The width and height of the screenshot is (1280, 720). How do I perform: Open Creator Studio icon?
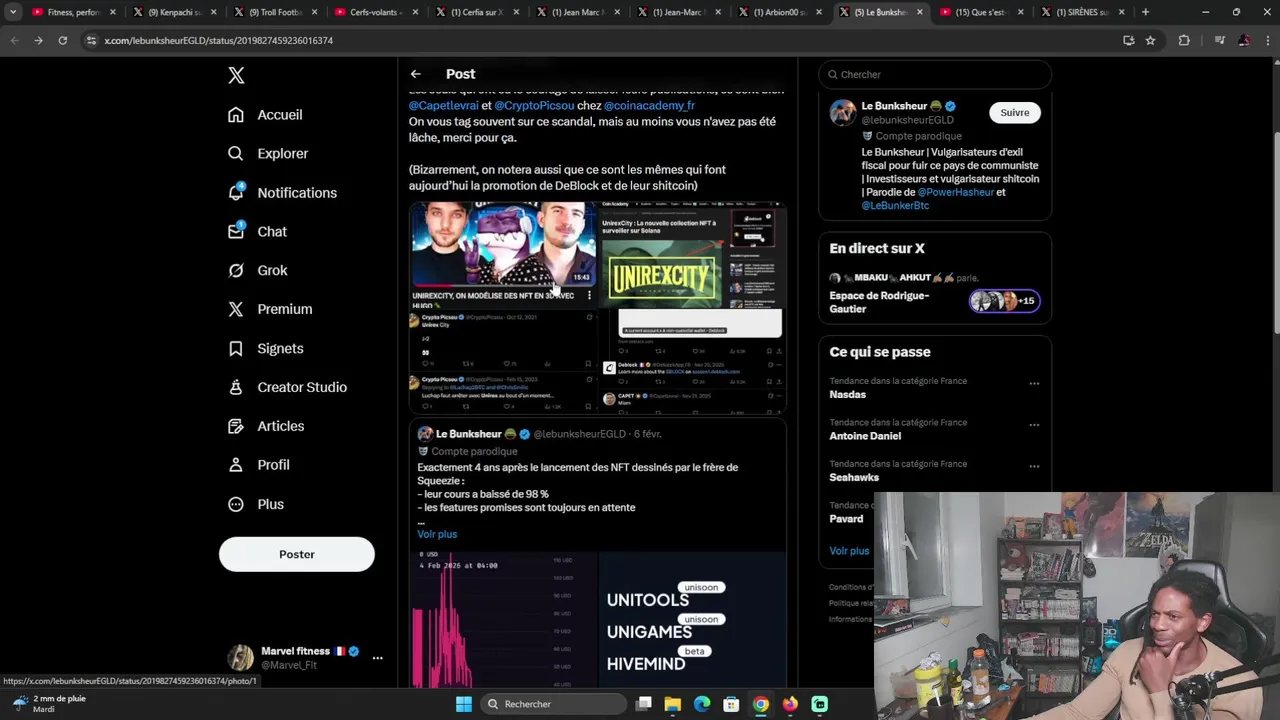point(236,387)
